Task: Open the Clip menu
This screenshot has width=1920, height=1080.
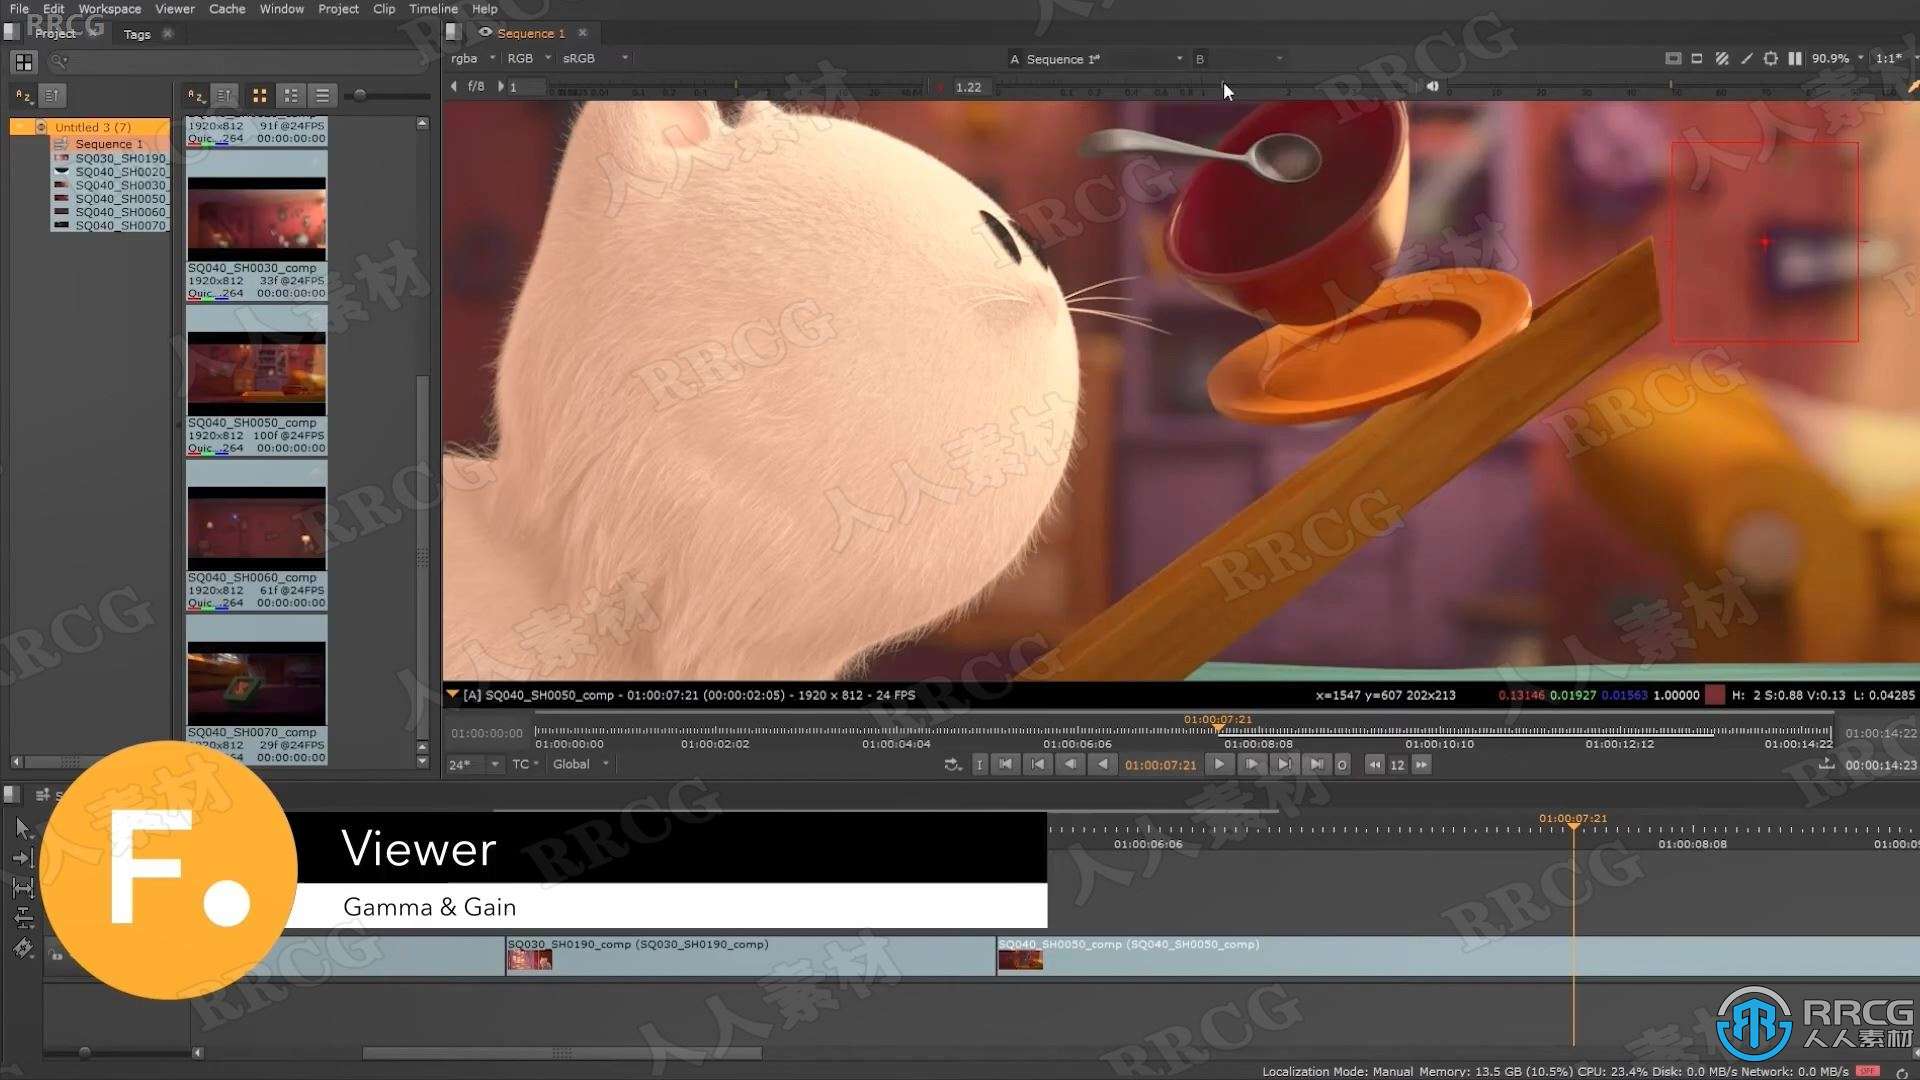Action: (384, 9)
